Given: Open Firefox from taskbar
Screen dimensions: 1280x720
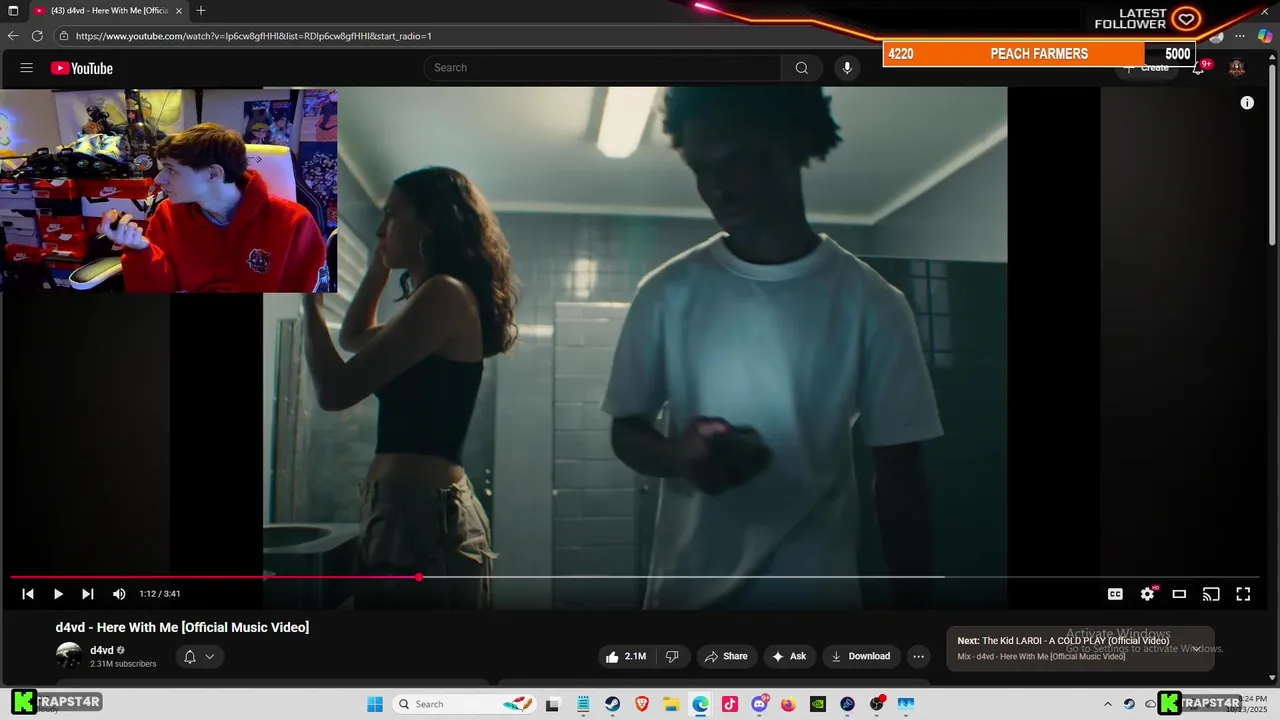Looking at the screenshot, I should pyautogui.click(x=788, y=704).
